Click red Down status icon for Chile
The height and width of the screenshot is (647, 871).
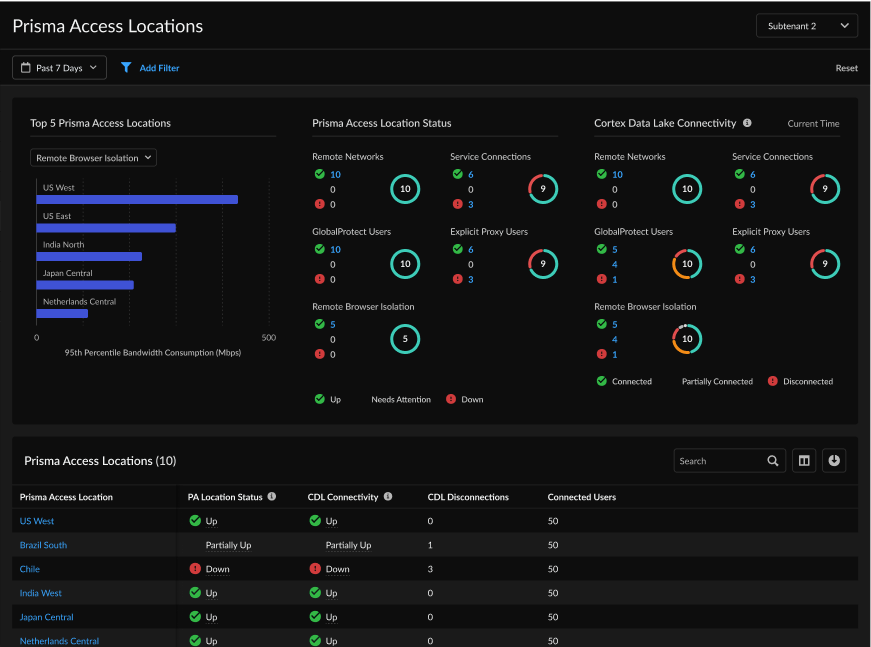click(195, 569)
